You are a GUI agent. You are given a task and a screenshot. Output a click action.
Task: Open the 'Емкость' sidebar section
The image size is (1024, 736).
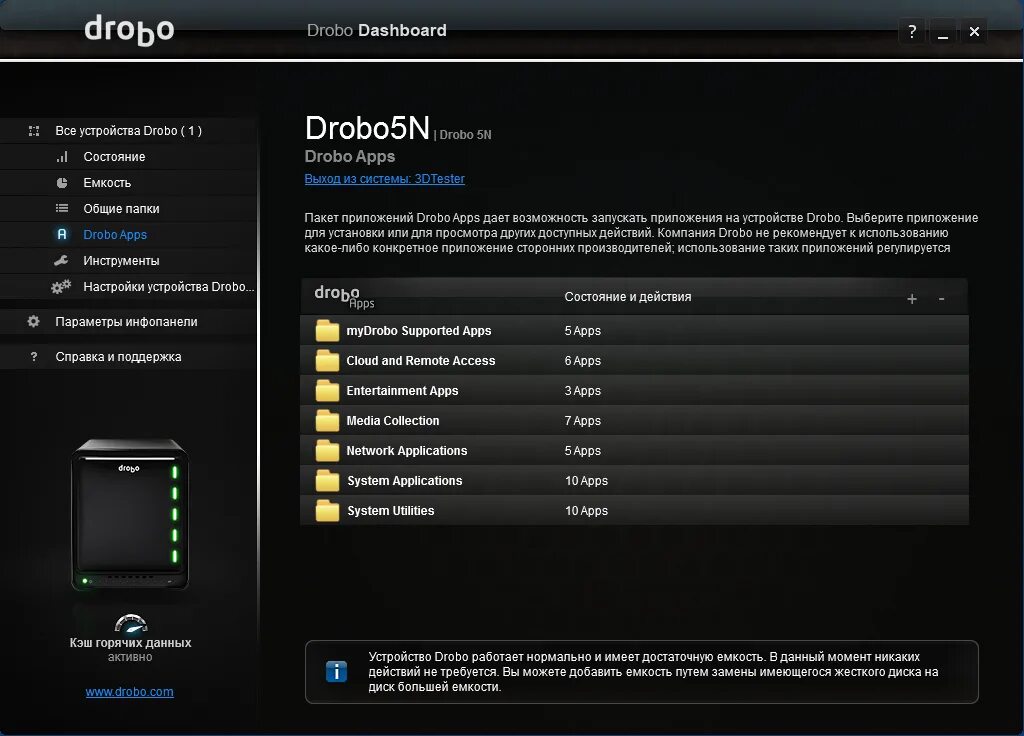pyautogui.click(x=129, y=183)
